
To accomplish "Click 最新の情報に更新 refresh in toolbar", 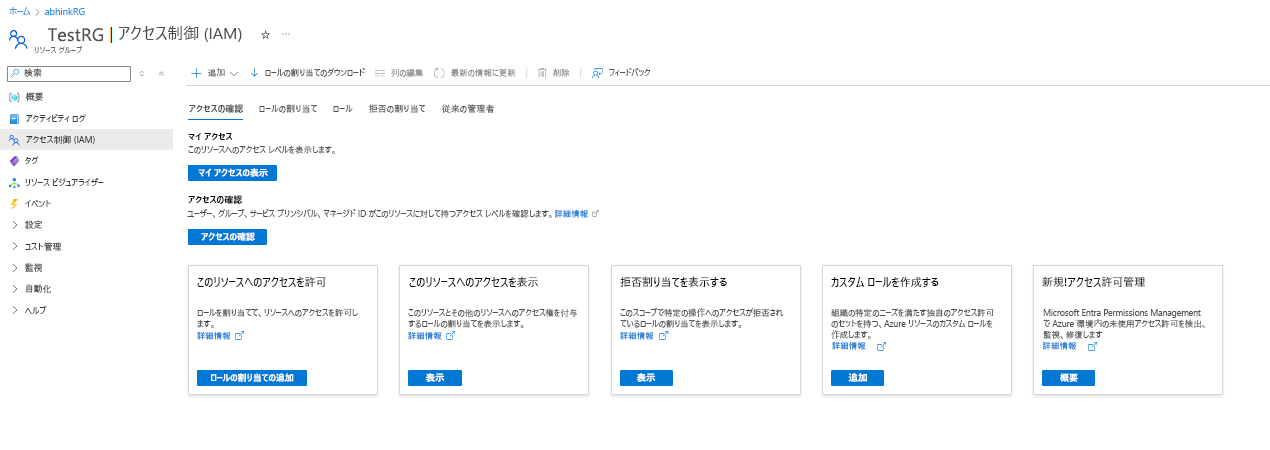I will point(475,73).
